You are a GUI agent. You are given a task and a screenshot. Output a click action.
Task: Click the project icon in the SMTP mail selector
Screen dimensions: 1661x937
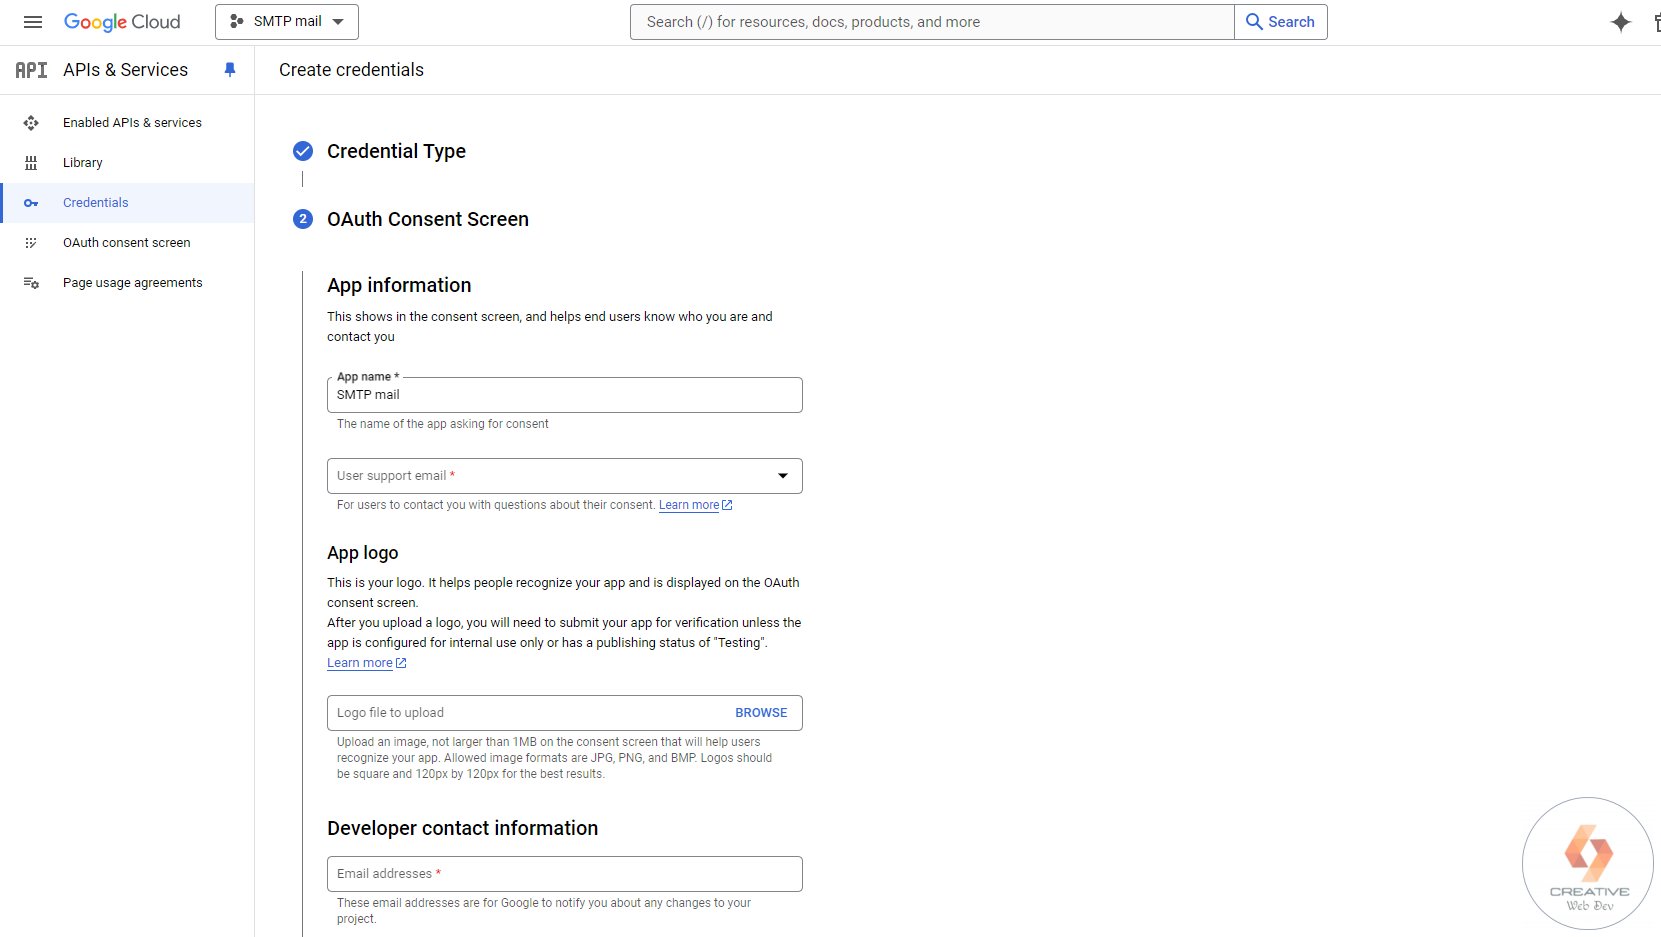click(237, 21)
